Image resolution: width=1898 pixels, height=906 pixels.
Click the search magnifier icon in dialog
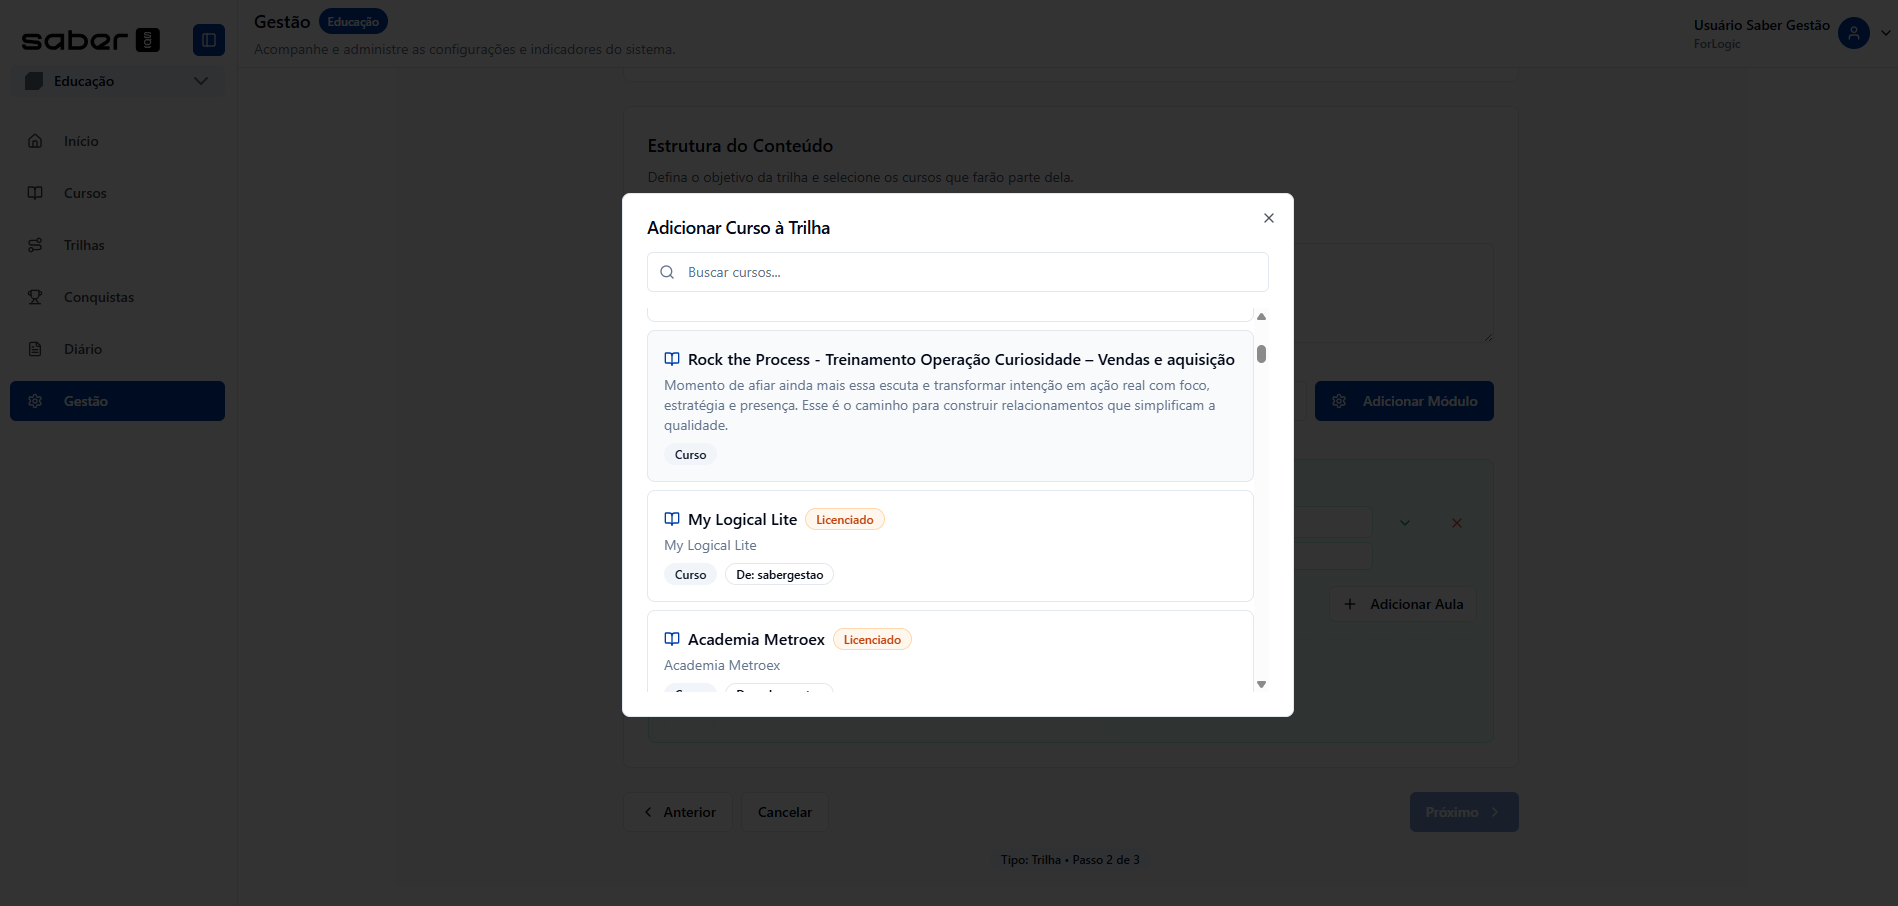point(667,272)
